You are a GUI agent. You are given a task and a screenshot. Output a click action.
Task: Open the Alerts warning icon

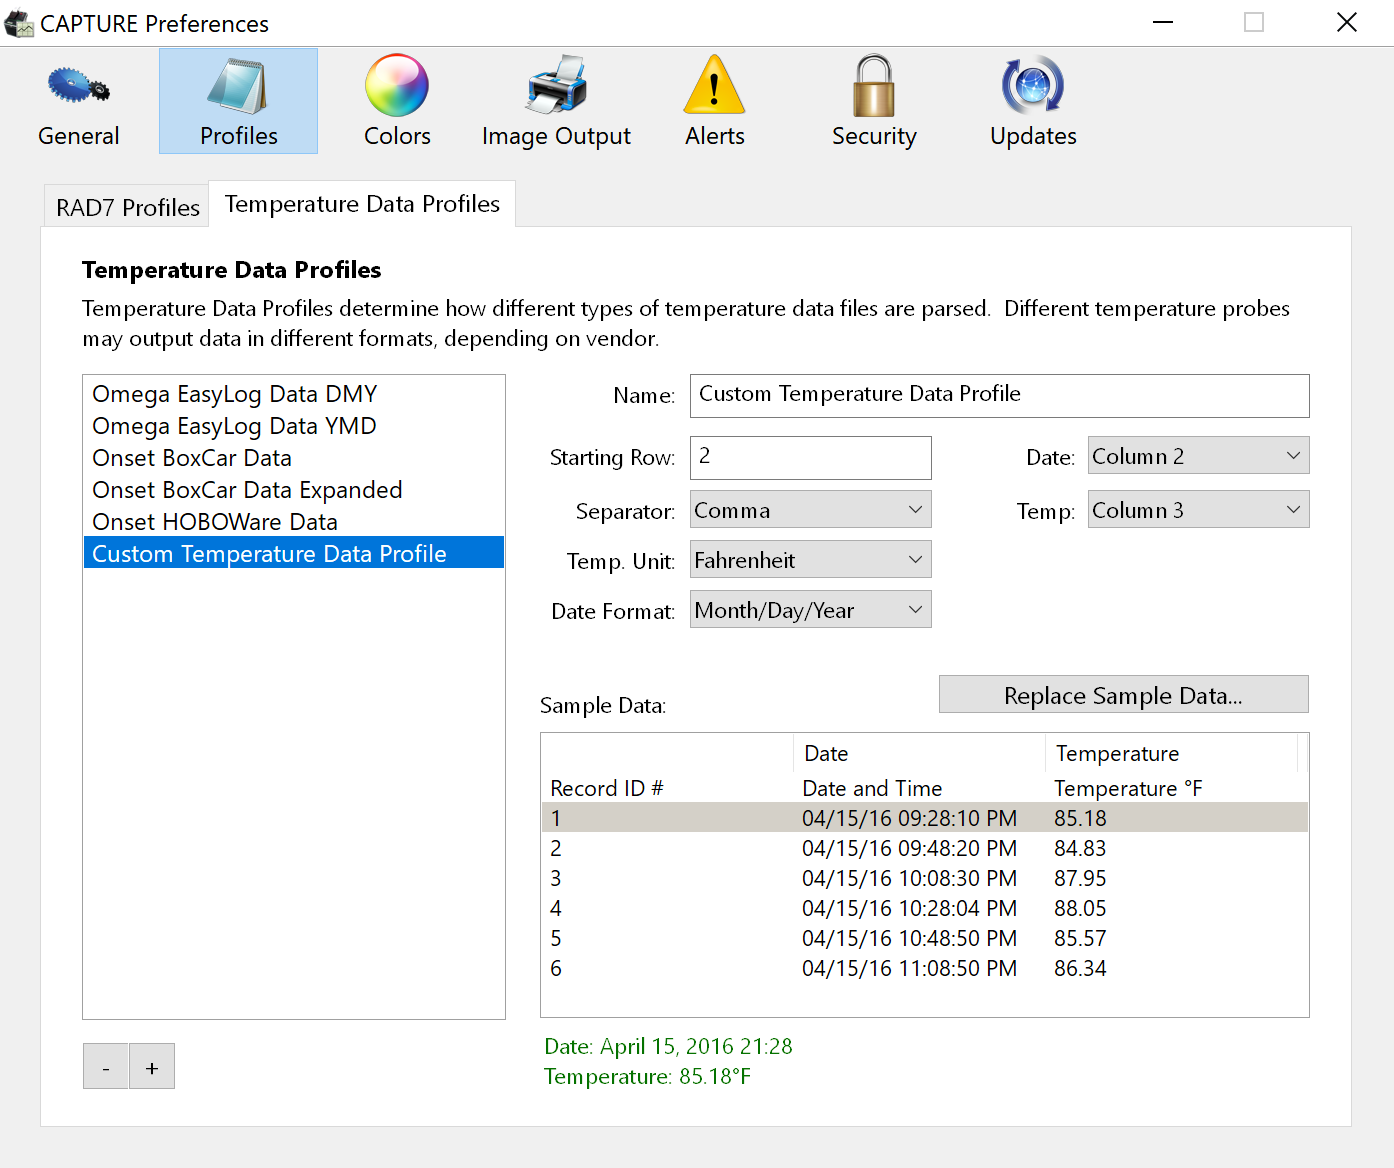click(x=714, y=86)
